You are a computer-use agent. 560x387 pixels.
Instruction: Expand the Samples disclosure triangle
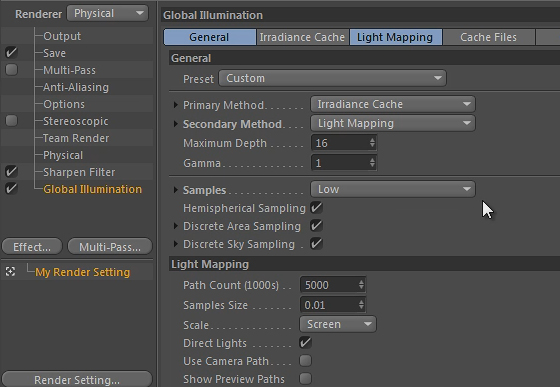(x=175, y=190)
